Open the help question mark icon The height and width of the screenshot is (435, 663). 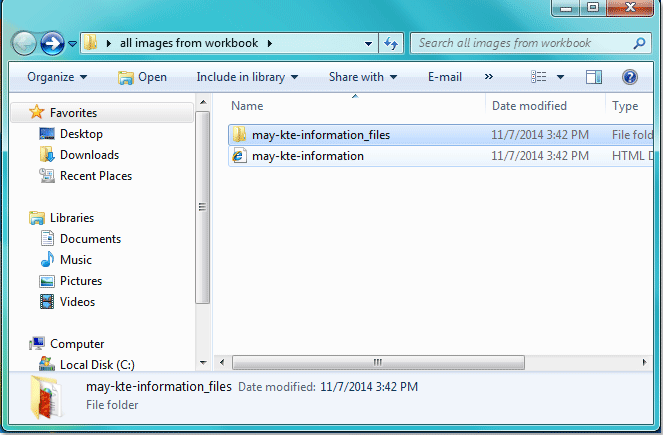[x=630, y=77]
